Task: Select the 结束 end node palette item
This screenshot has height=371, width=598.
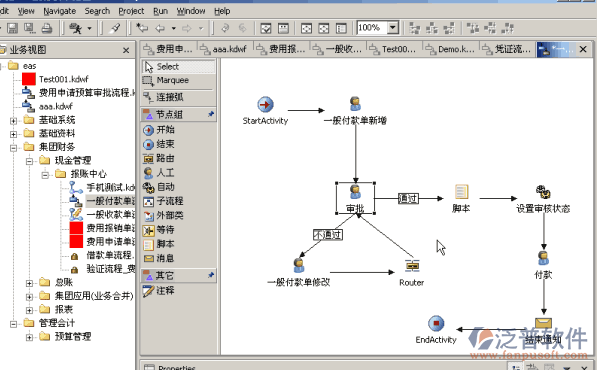Action: point(159,144)
